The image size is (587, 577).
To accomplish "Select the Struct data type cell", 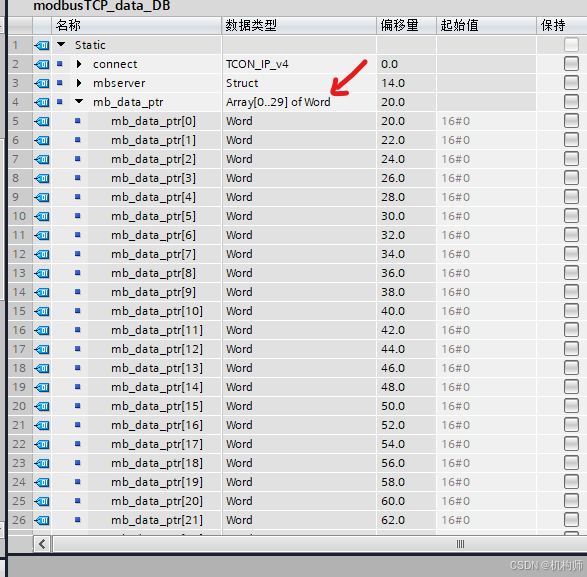I will (x=299, y=83).
